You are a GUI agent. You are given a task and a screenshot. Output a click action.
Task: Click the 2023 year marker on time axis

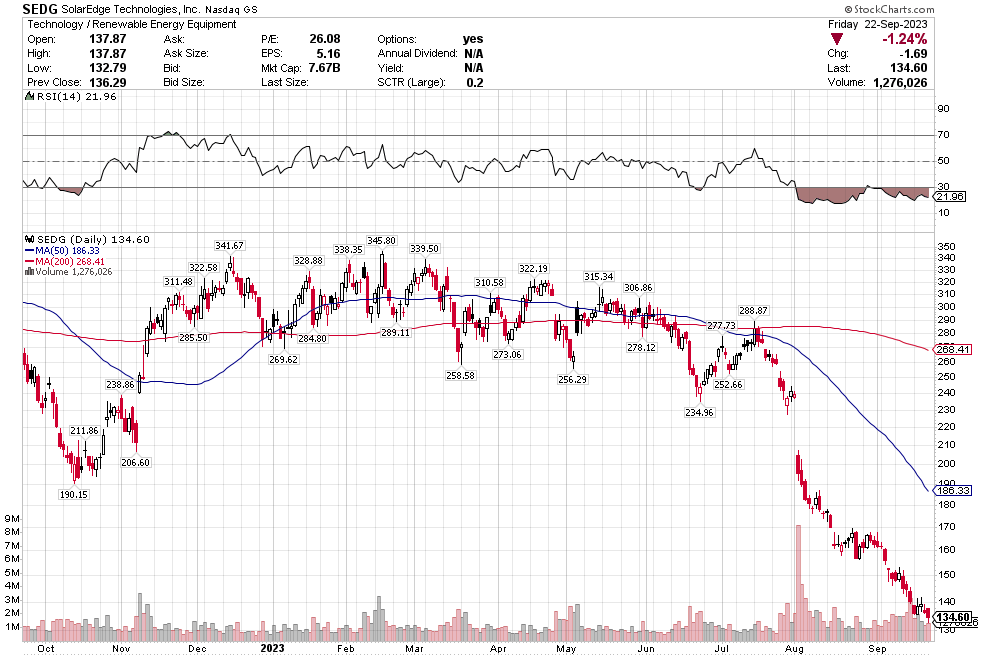(x=273, y=647)
